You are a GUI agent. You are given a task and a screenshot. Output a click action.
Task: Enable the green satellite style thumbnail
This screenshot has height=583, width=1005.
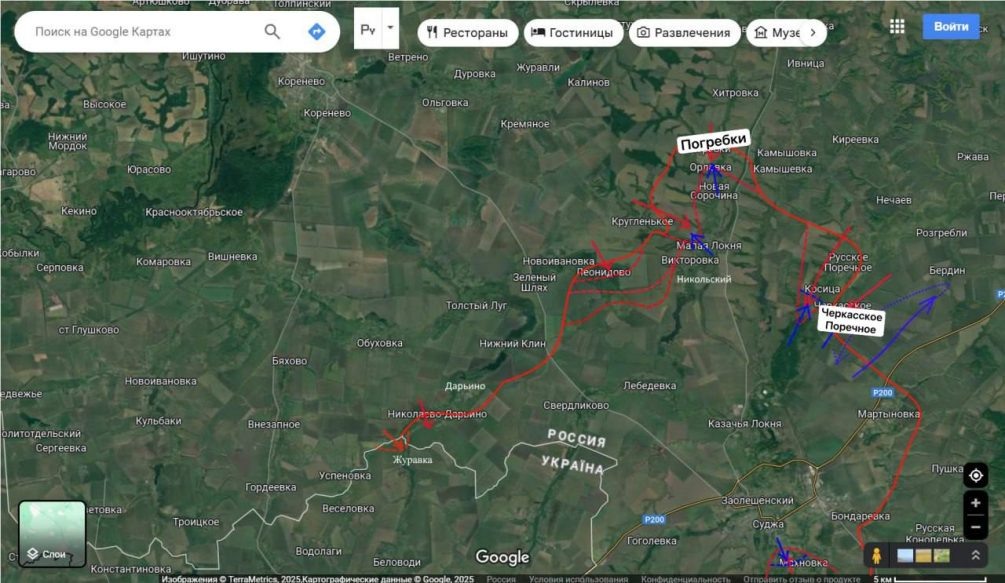click(940, 555)
